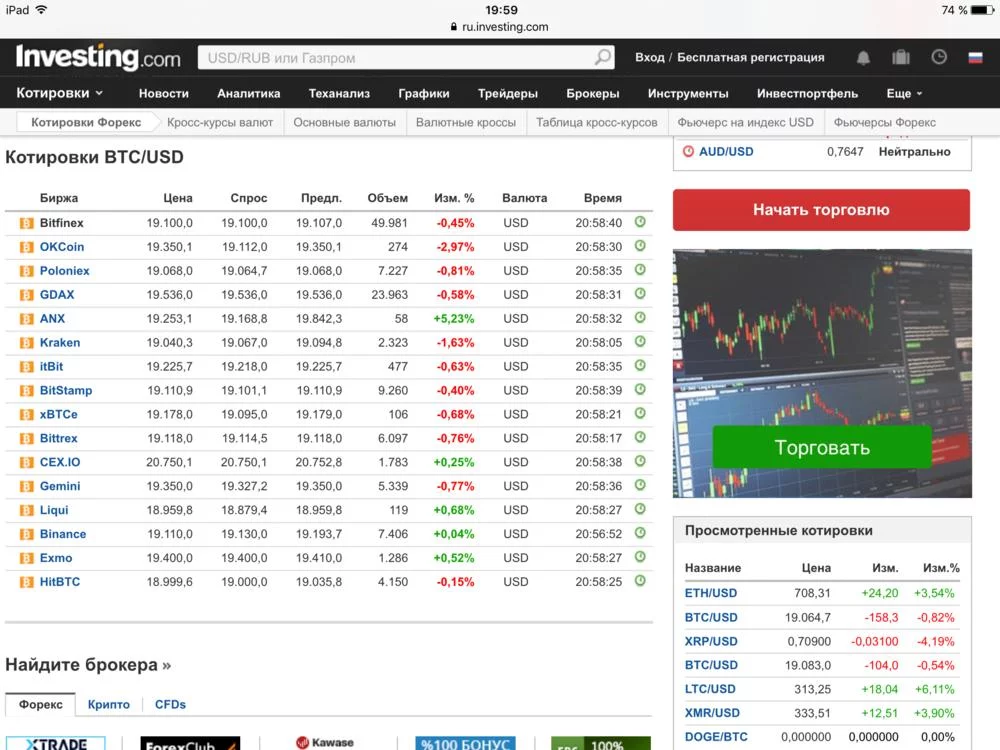
Task: Select the Кросс-курсы валют tab
Action: (x=220, y=122)
